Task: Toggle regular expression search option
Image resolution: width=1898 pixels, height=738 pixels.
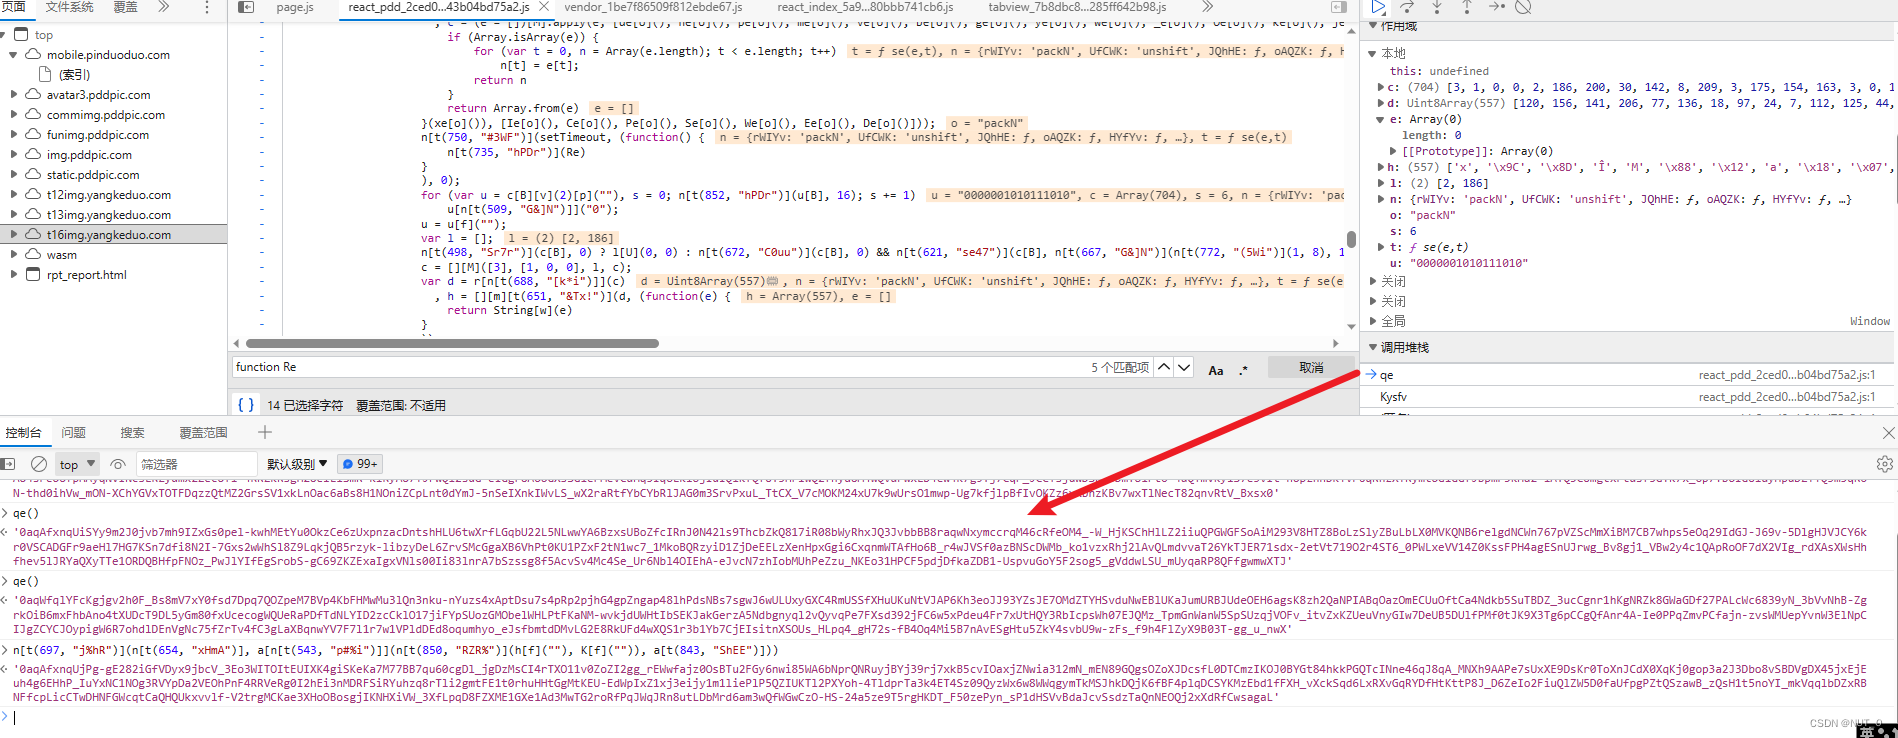Action: click(x=1244, y=370)
